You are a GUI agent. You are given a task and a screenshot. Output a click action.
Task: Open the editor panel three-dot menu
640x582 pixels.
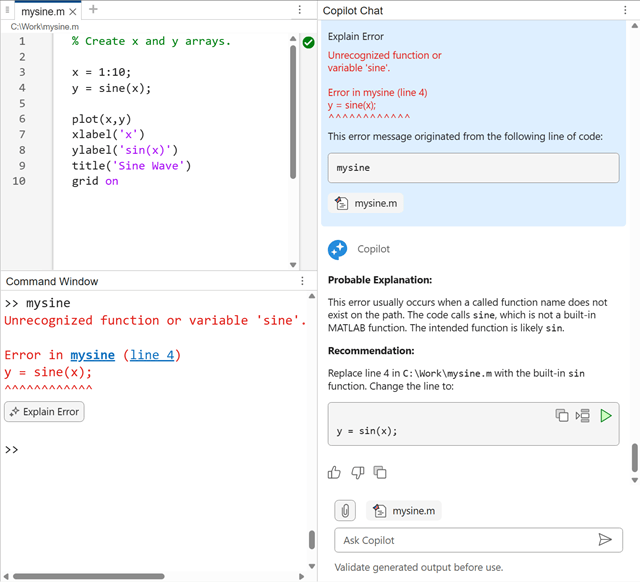click(300, 10)
